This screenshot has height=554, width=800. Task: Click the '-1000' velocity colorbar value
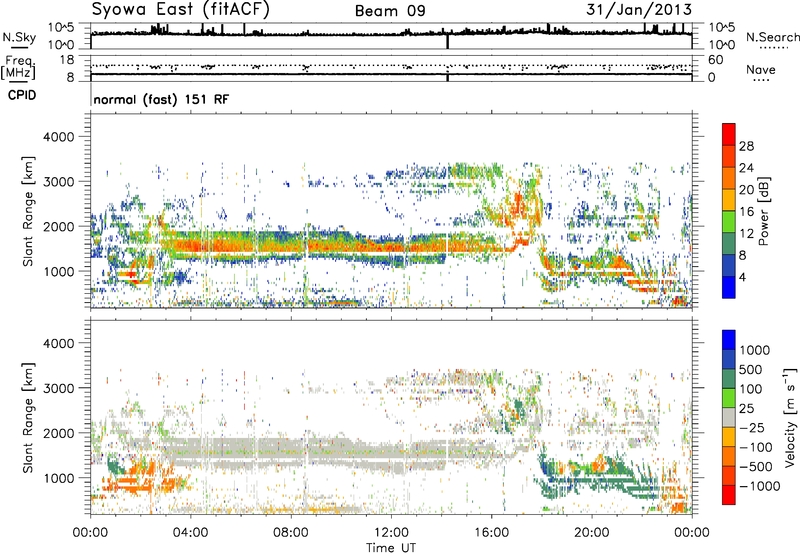click(760, 486)
